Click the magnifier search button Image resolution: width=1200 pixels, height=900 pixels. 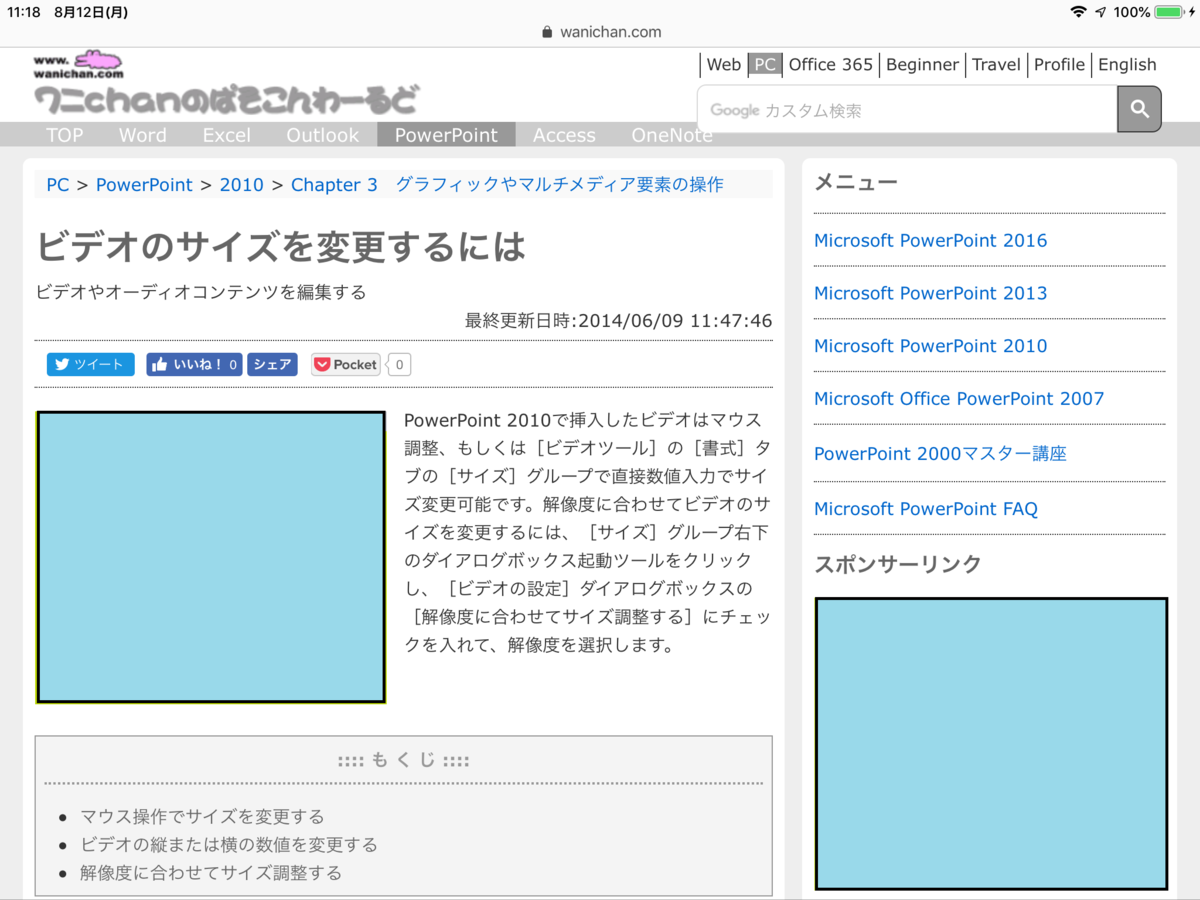click(x=1139, y=109)
